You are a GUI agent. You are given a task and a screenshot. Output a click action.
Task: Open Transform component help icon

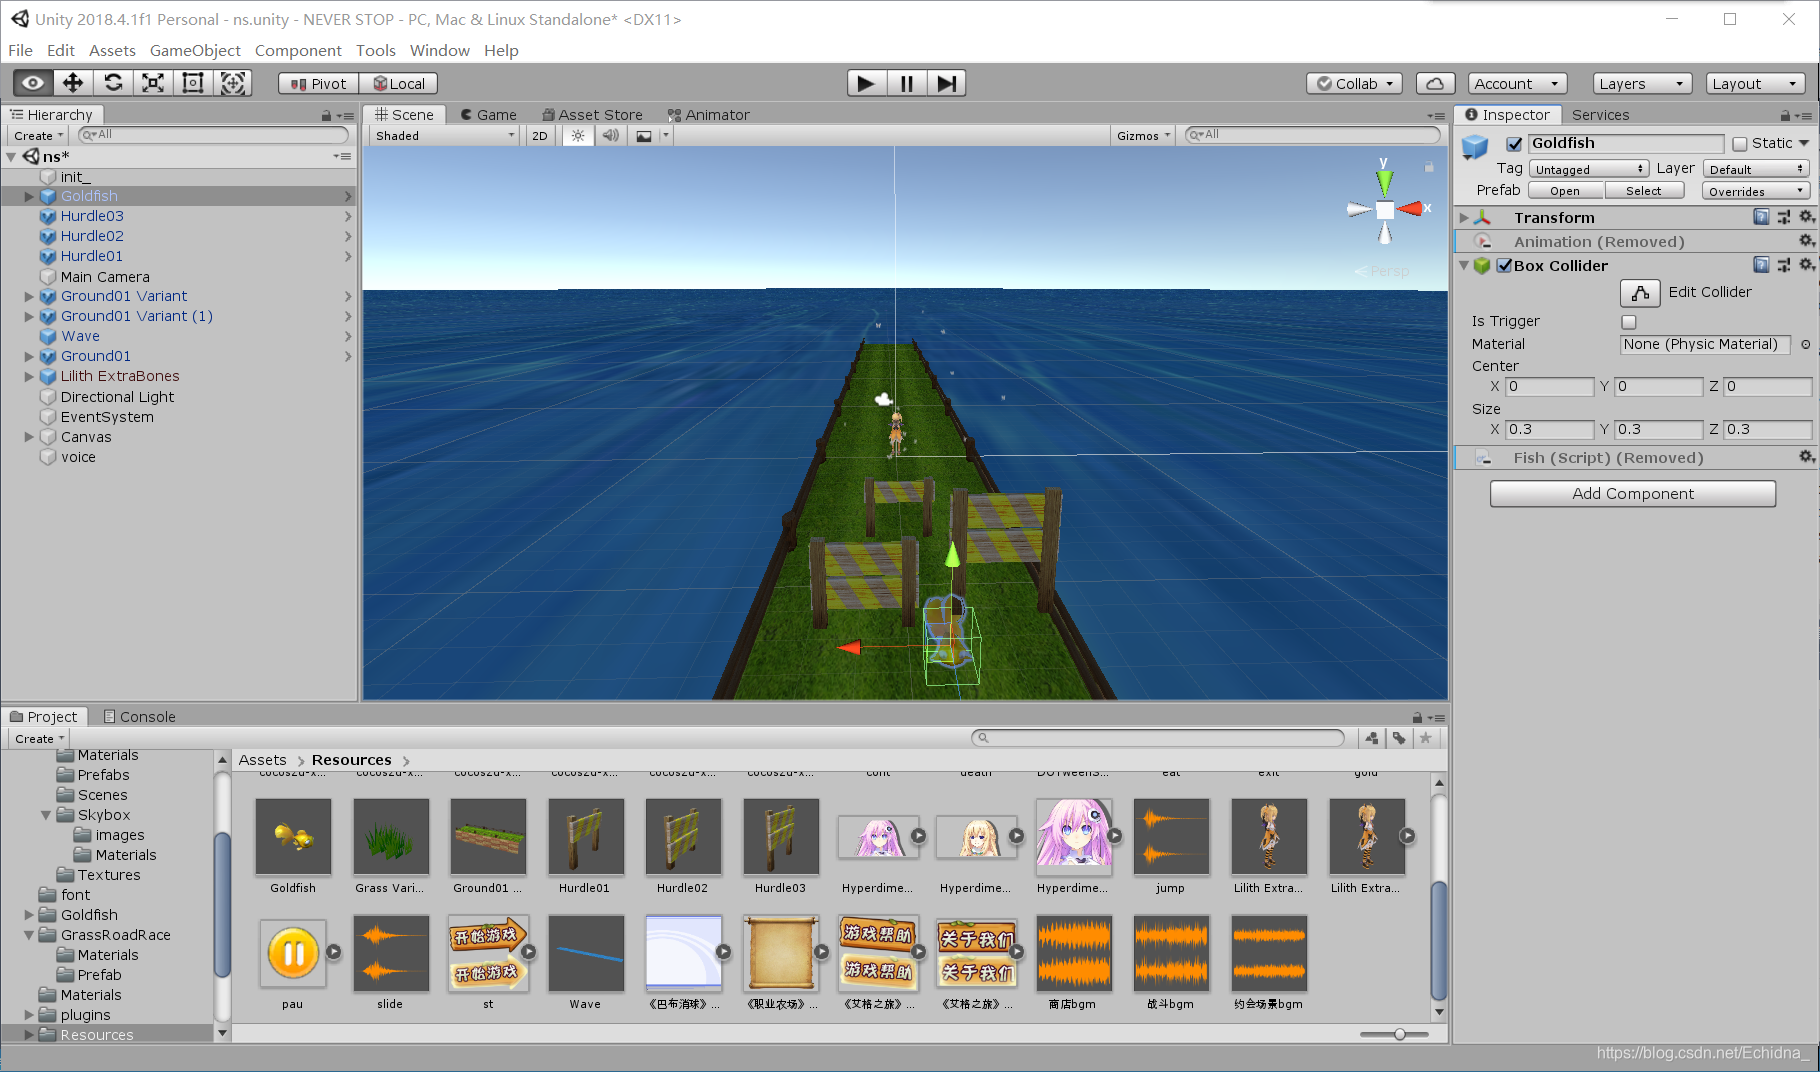[1761, 217]
